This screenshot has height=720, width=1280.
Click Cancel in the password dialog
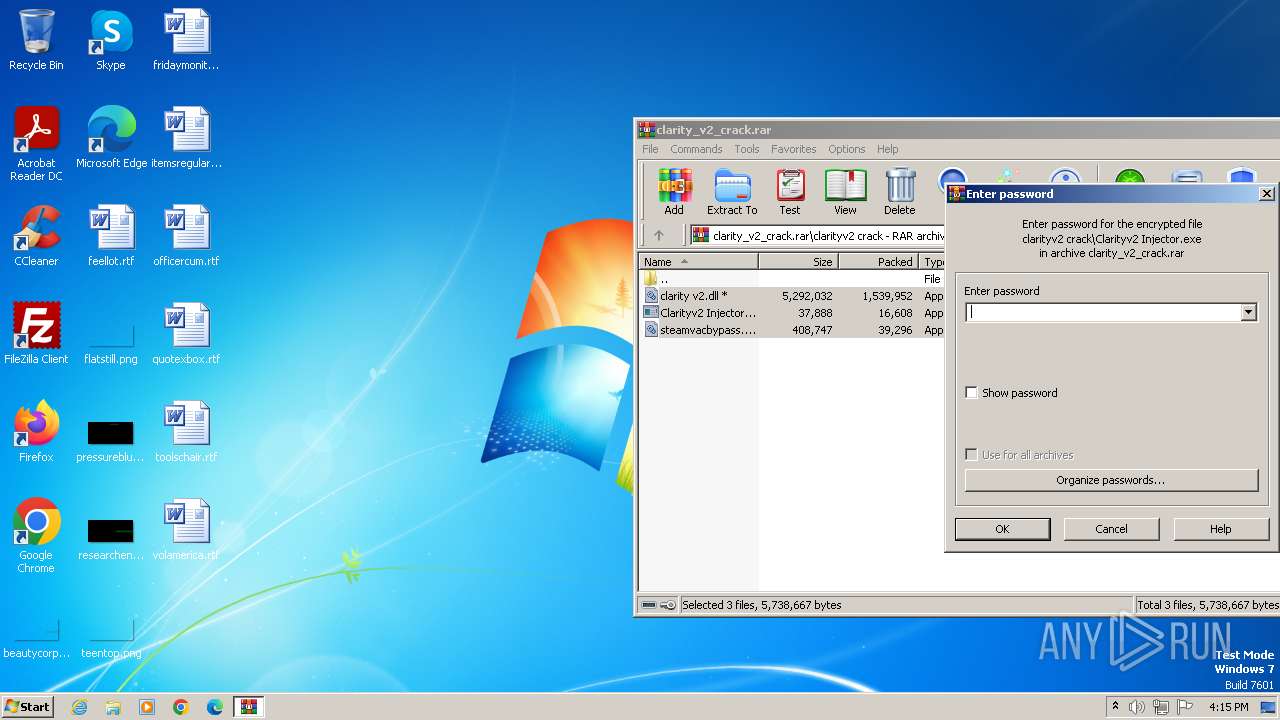[x=1111, y=529]
